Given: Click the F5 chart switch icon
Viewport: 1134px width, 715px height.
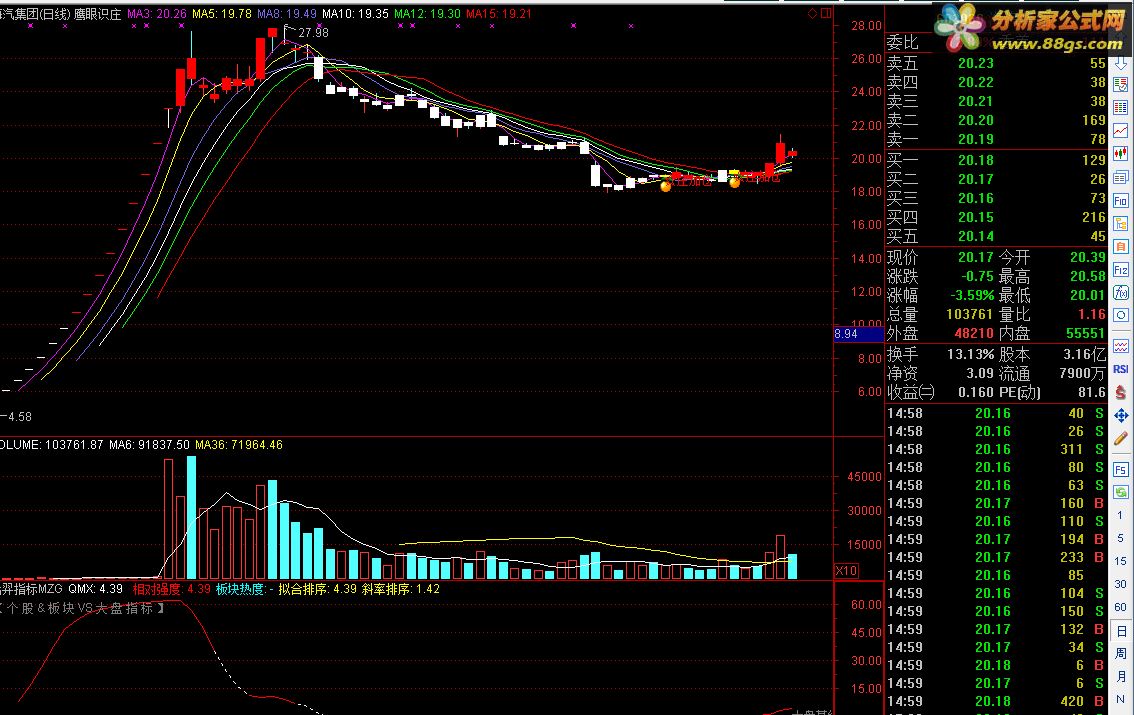Looking at the screenshot, I should [1120, 470].
